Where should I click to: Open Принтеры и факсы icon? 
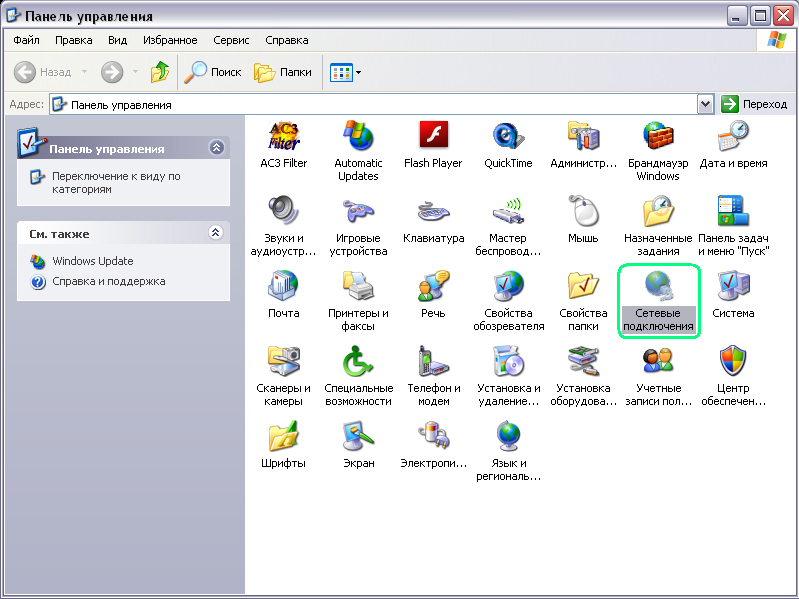pyautogui.click(x=358, y=288)
